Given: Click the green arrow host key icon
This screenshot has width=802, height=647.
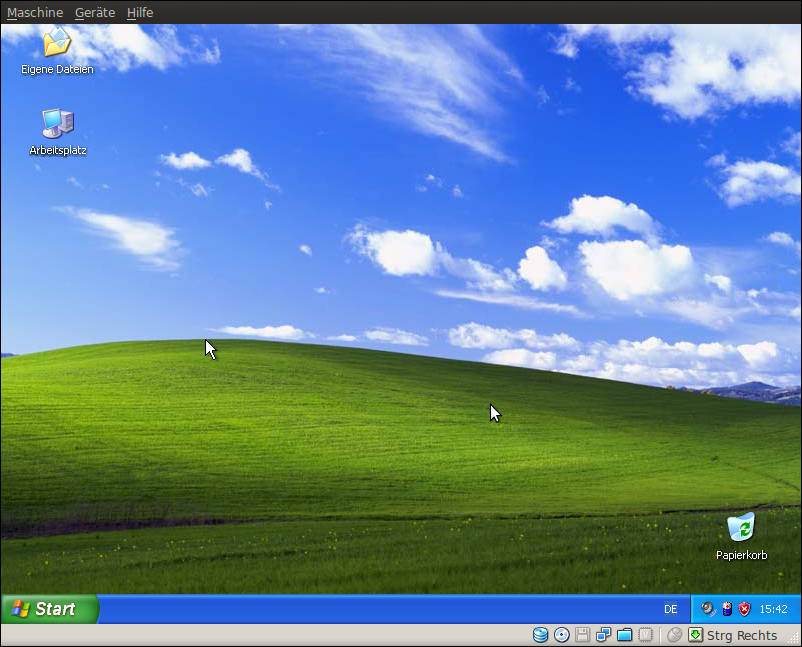Looking at the screenshot, I should tap(696, 635).
